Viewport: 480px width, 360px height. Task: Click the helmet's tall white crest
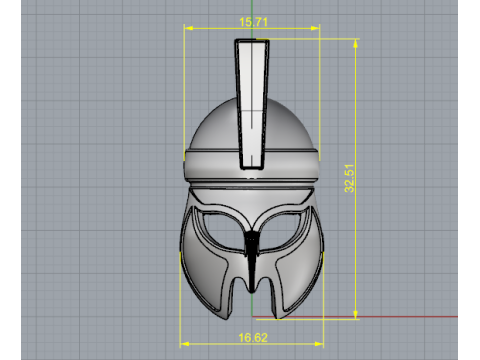pyautogui.click(x=252, y=104)
